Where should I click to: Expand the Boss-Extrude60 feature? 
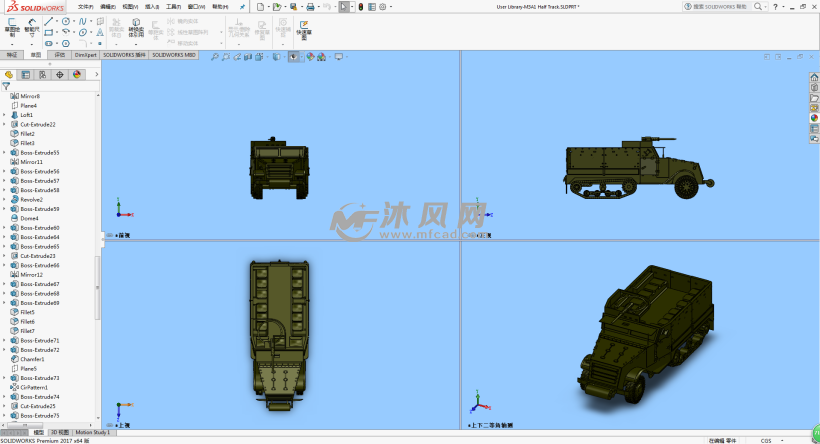[x=5, y=228]
